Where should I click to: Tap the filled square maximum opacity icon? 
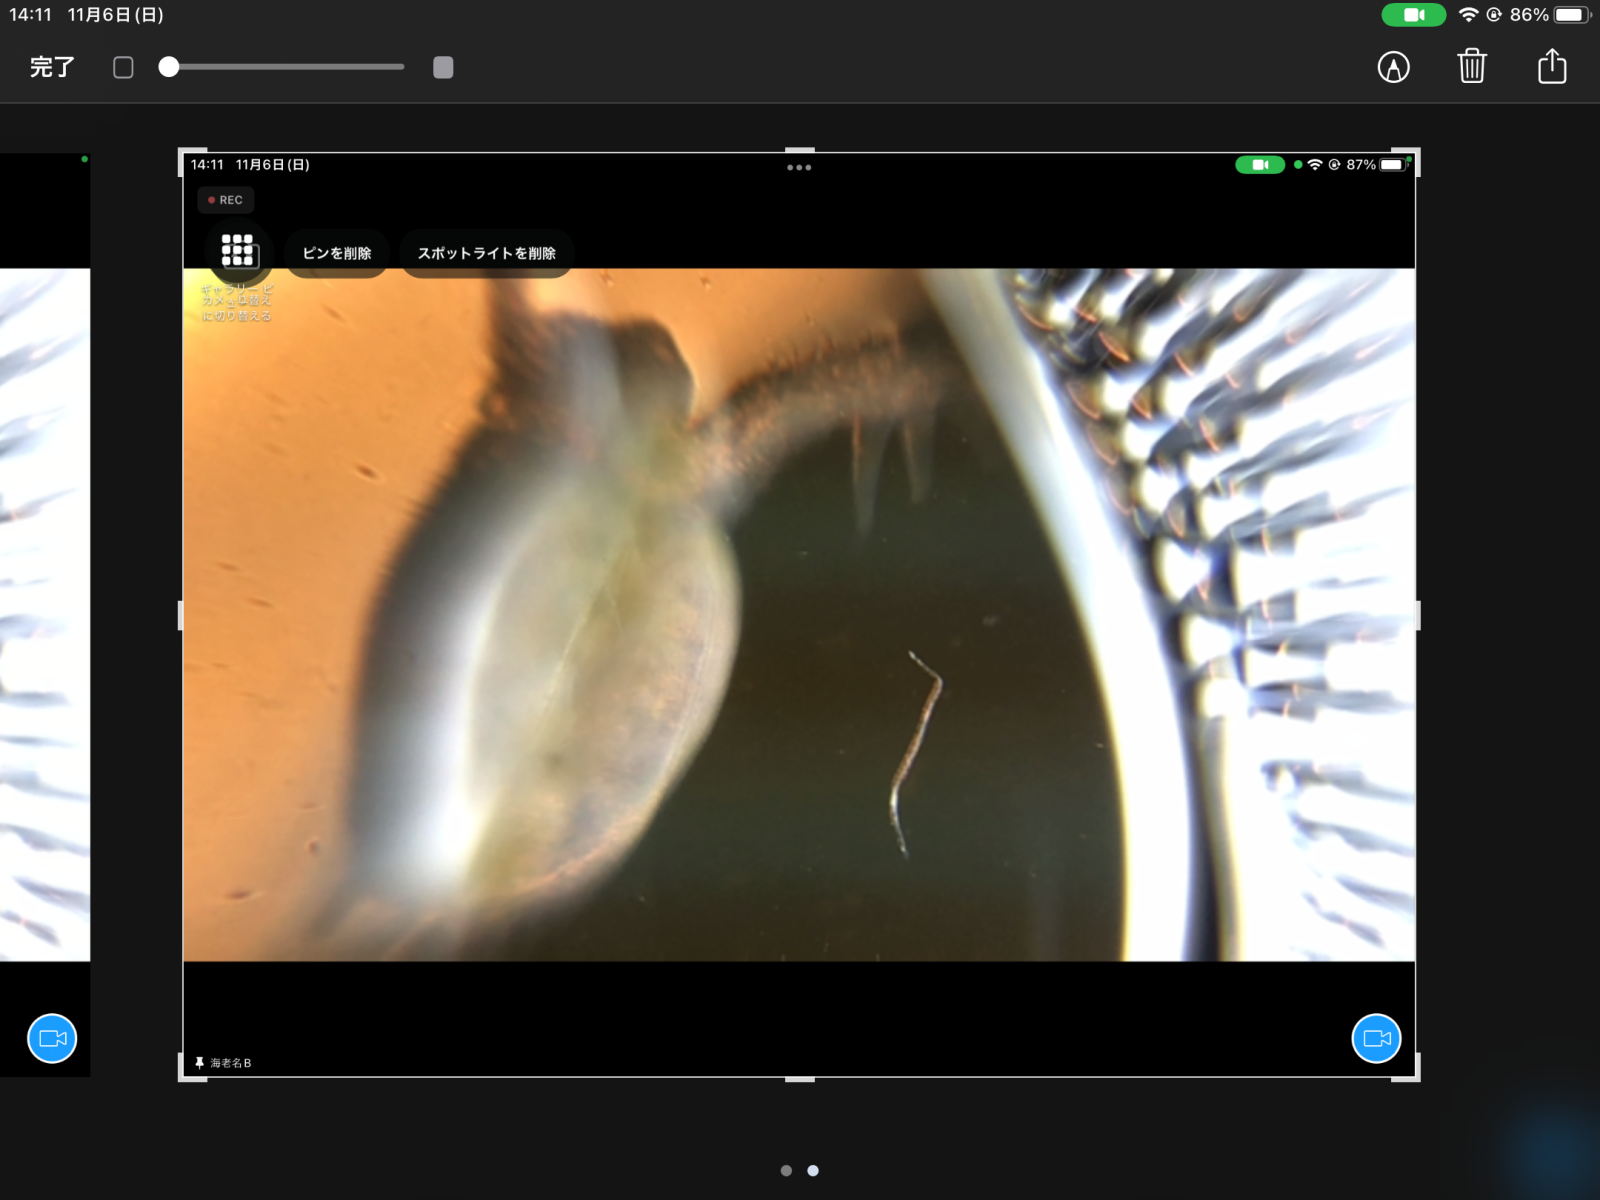click(x=443, y=67)
